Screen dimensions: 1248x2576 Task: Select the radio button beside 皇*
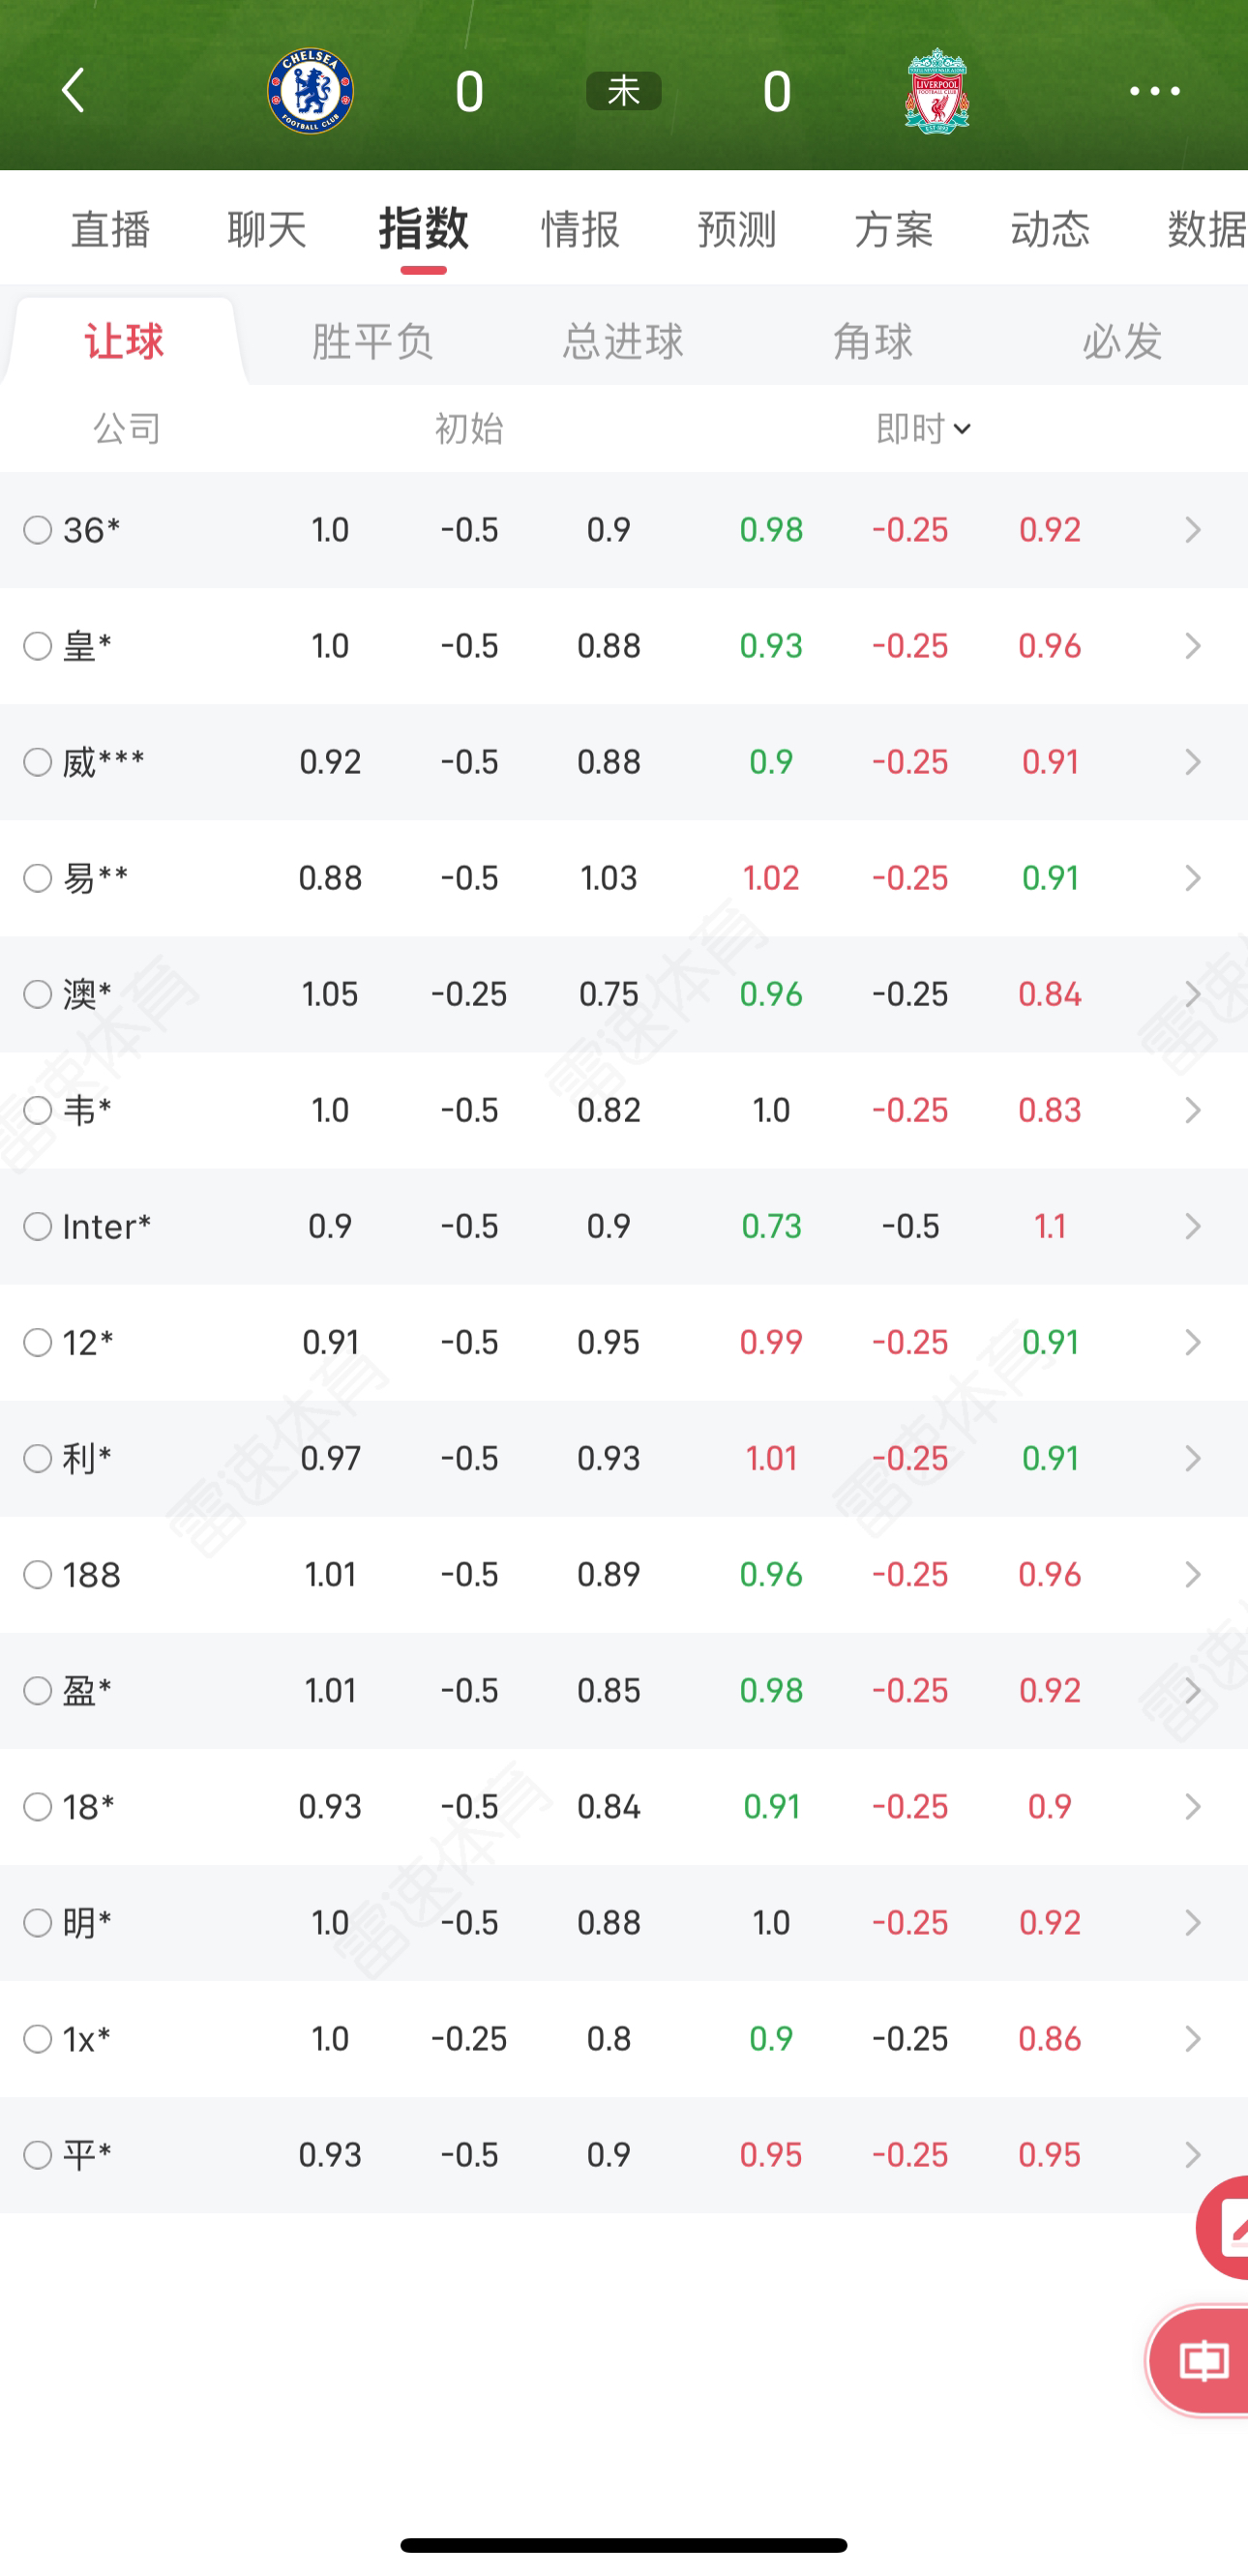pos(38,646)
